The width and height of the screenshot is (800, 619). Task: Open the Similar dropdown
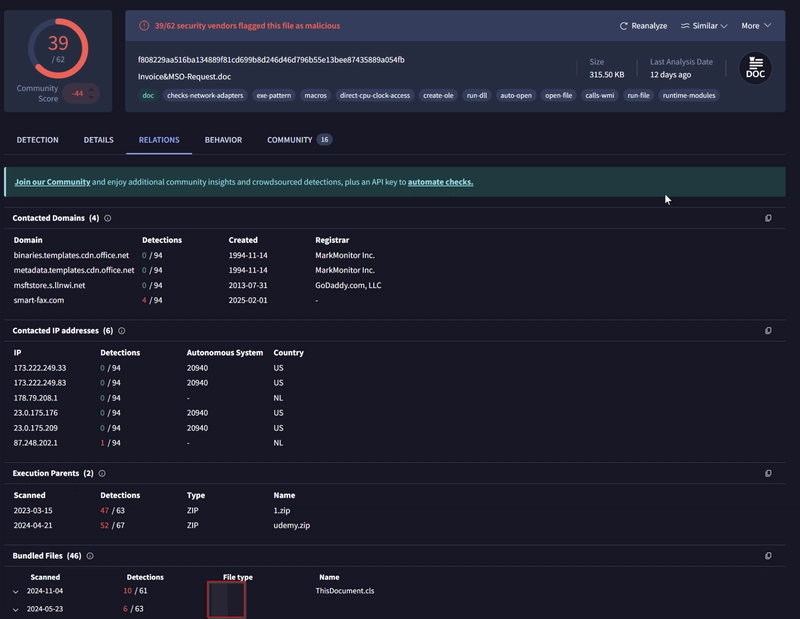704,26
